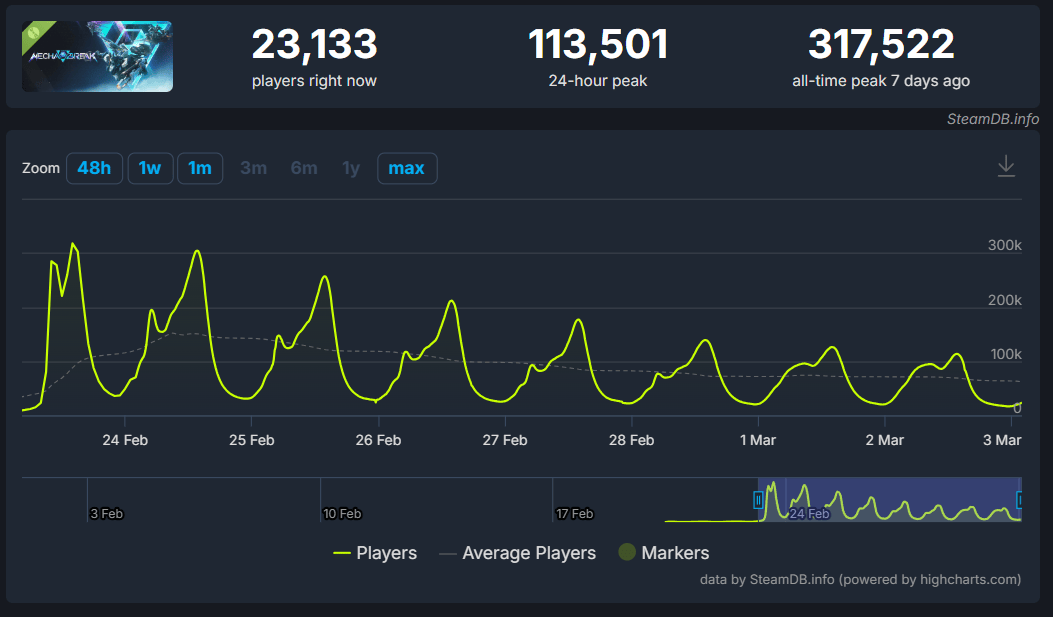
Task: Select the disabled 3m zoom option
Action: coord(254,168)
